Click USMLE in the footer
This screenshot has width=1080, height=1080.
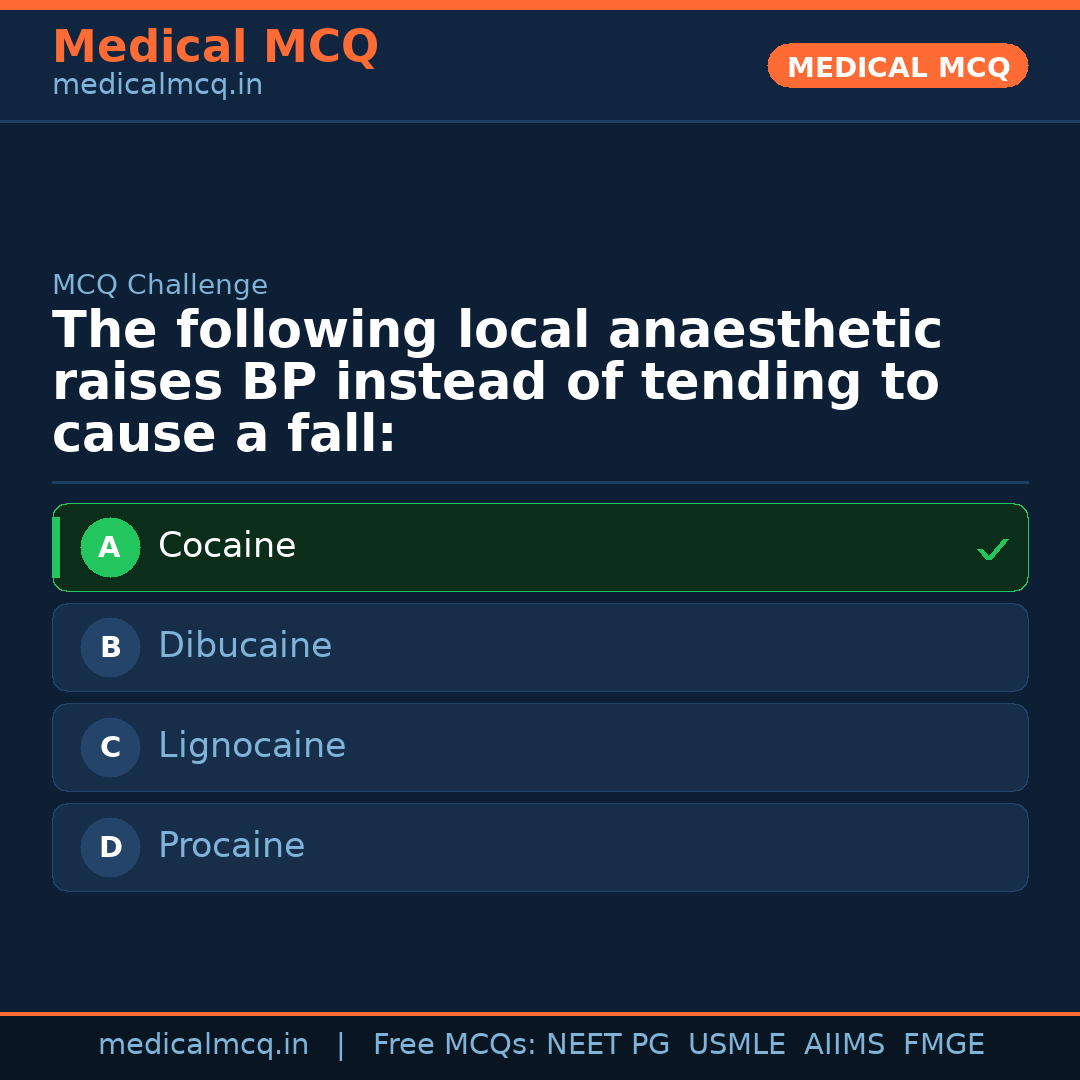[x=736, y=1045]
